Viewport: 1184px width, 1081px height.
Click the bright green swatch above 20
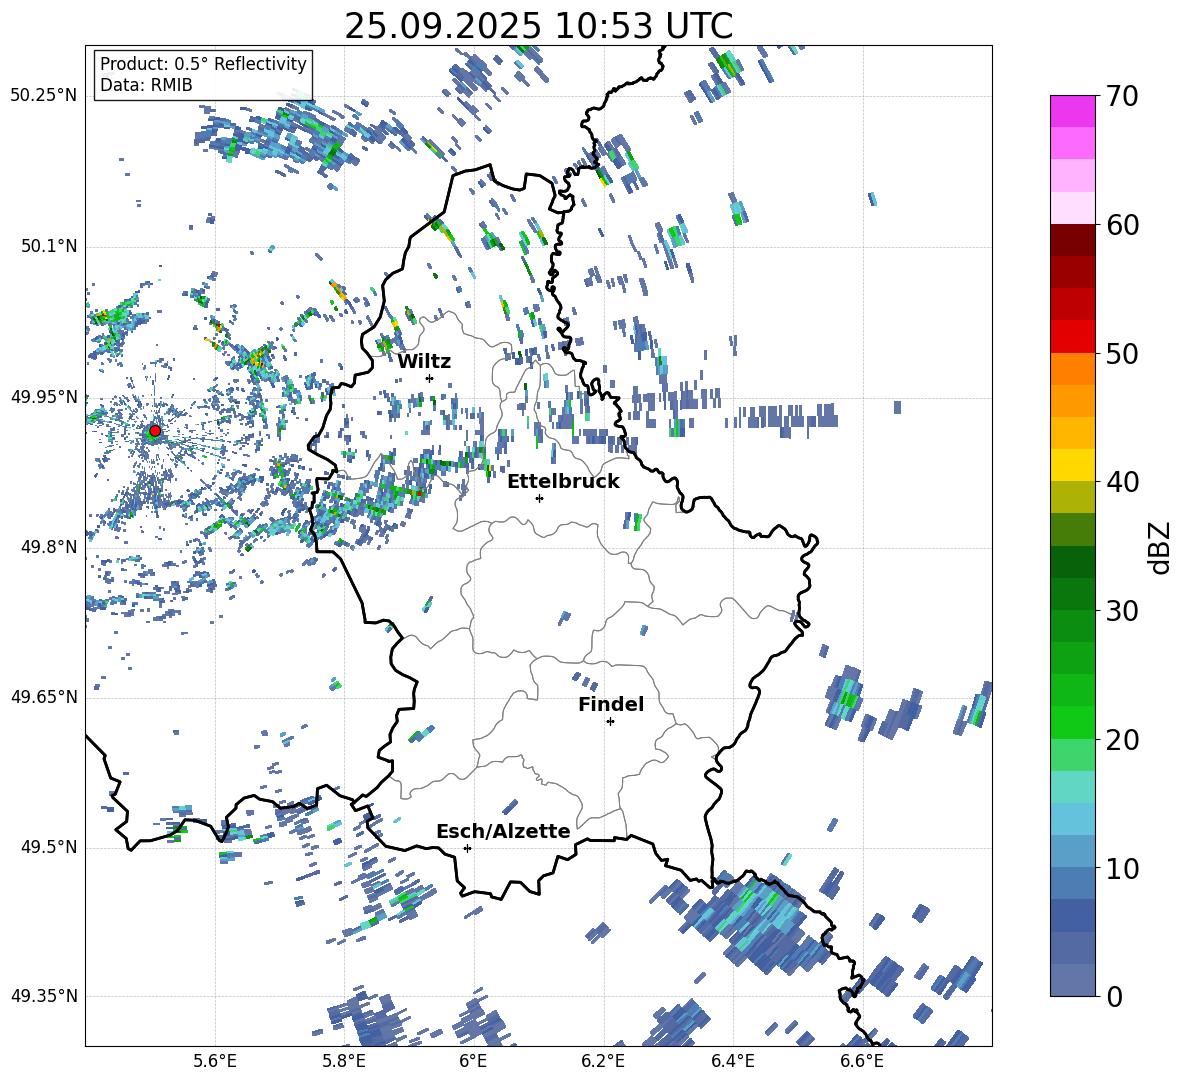(1072, 723)
